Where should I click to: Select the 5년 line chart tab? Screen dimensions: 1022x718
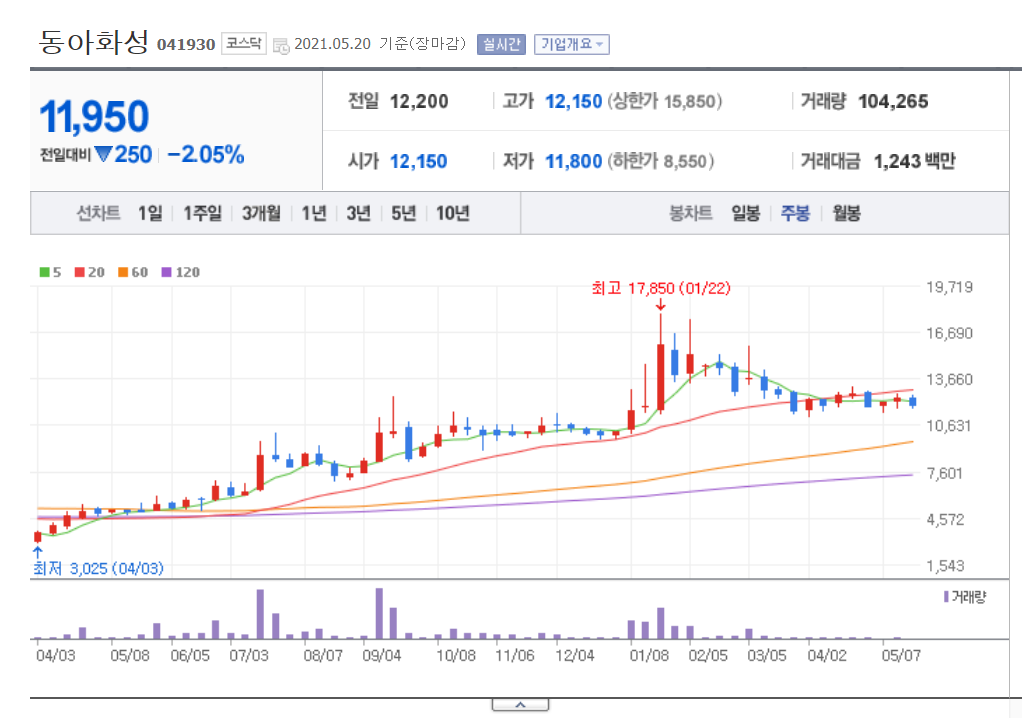click(403, 213)
